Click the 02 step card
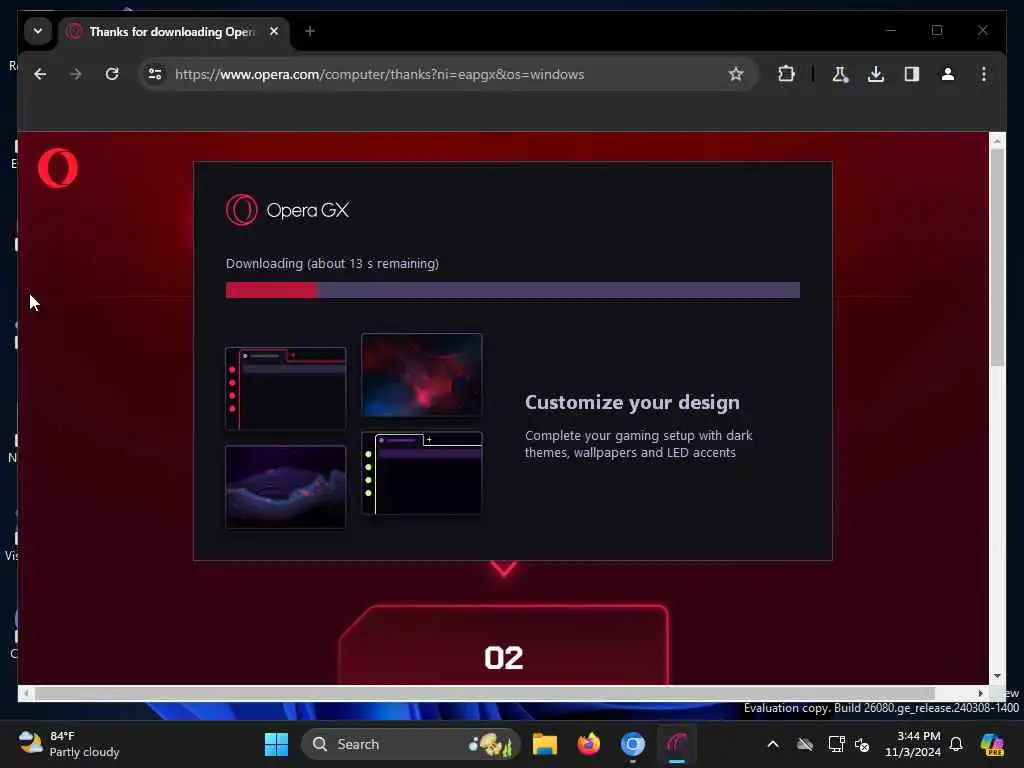The width and height of the screenshot is (1024, 768). [504, 645]
